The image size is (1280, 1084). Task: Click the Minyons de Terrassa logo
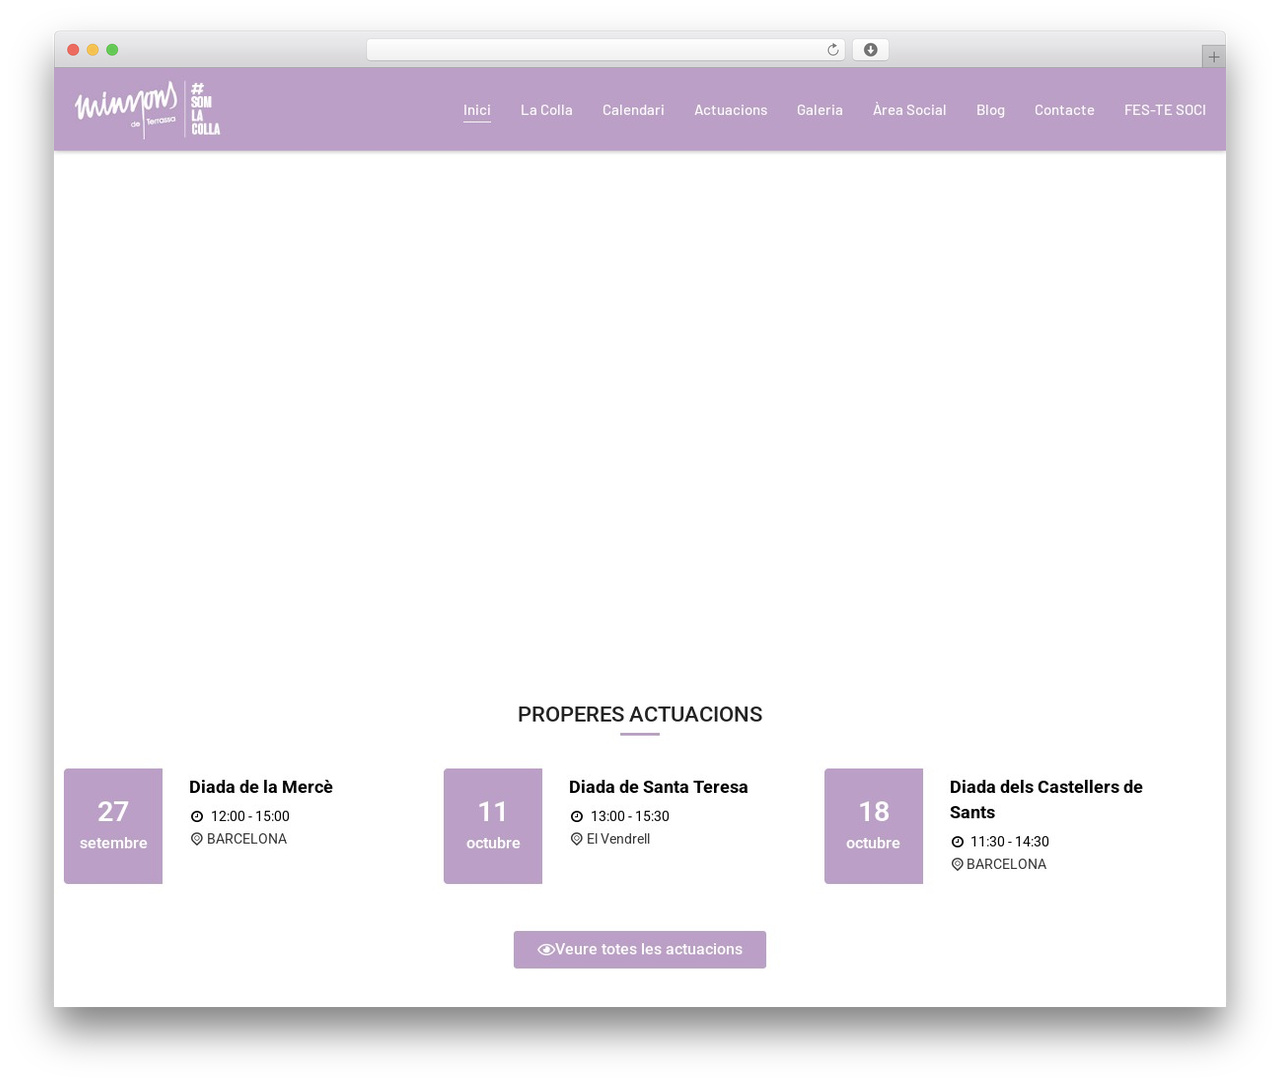point(147,109)
